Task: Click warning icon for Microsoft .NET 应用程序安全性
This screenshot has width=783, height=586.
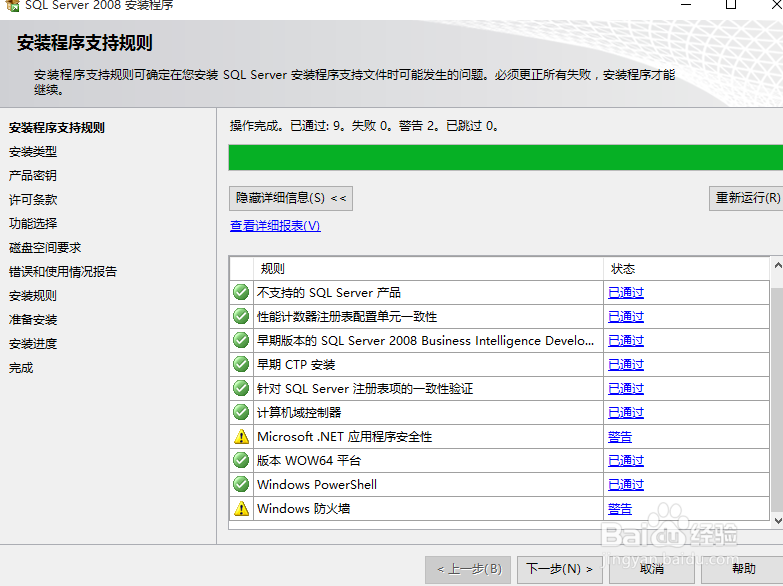Action: pyautogui.click(x=242, y=437)
